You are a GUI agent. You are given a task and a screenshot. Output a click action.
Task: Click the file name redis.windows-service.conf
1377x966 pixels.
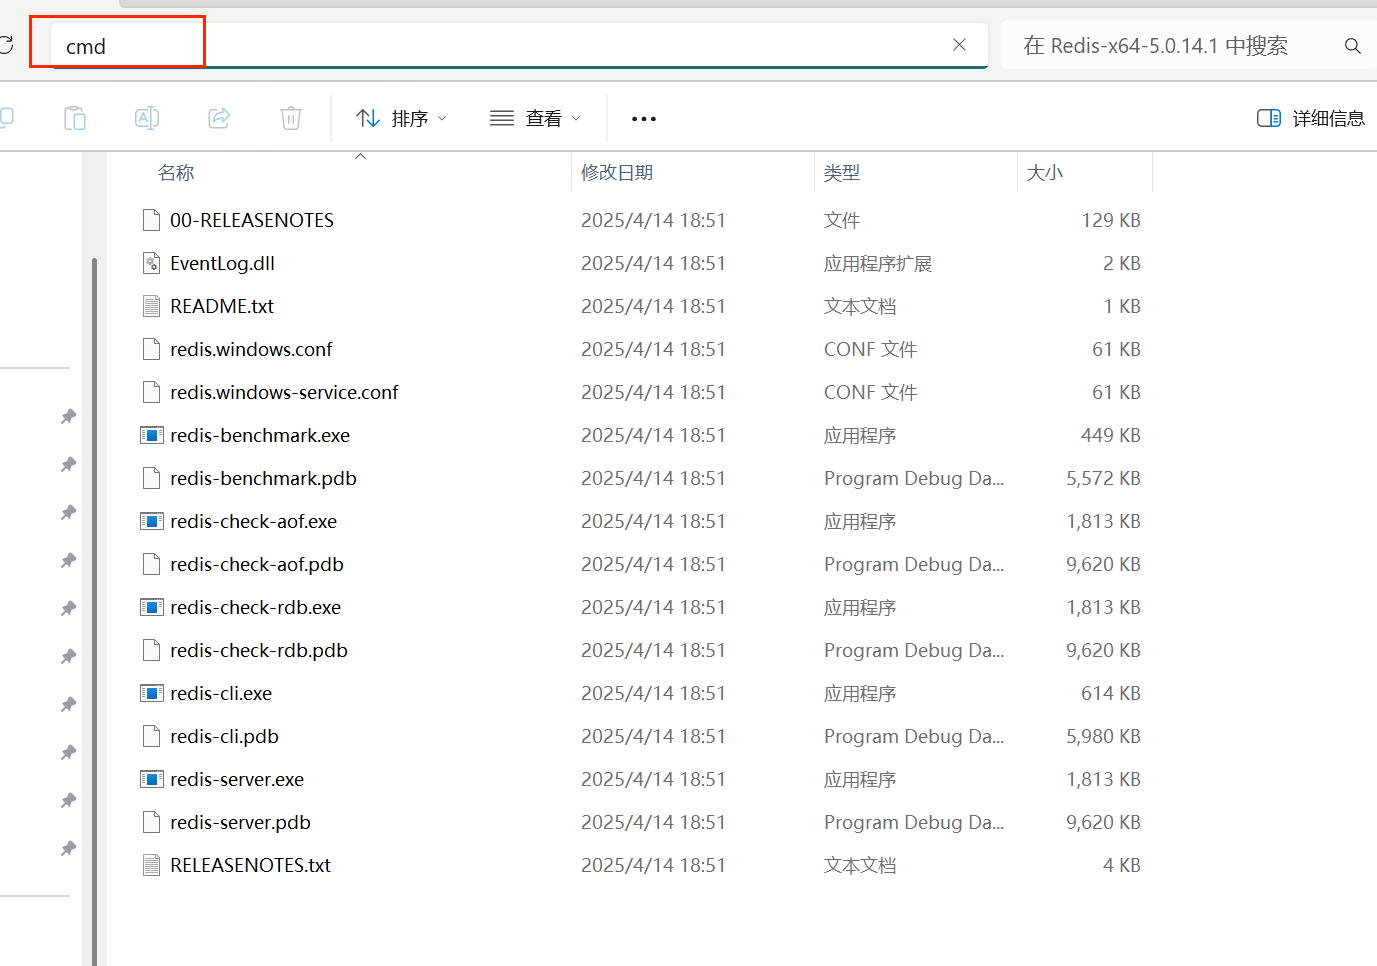[x=284, y=392]
